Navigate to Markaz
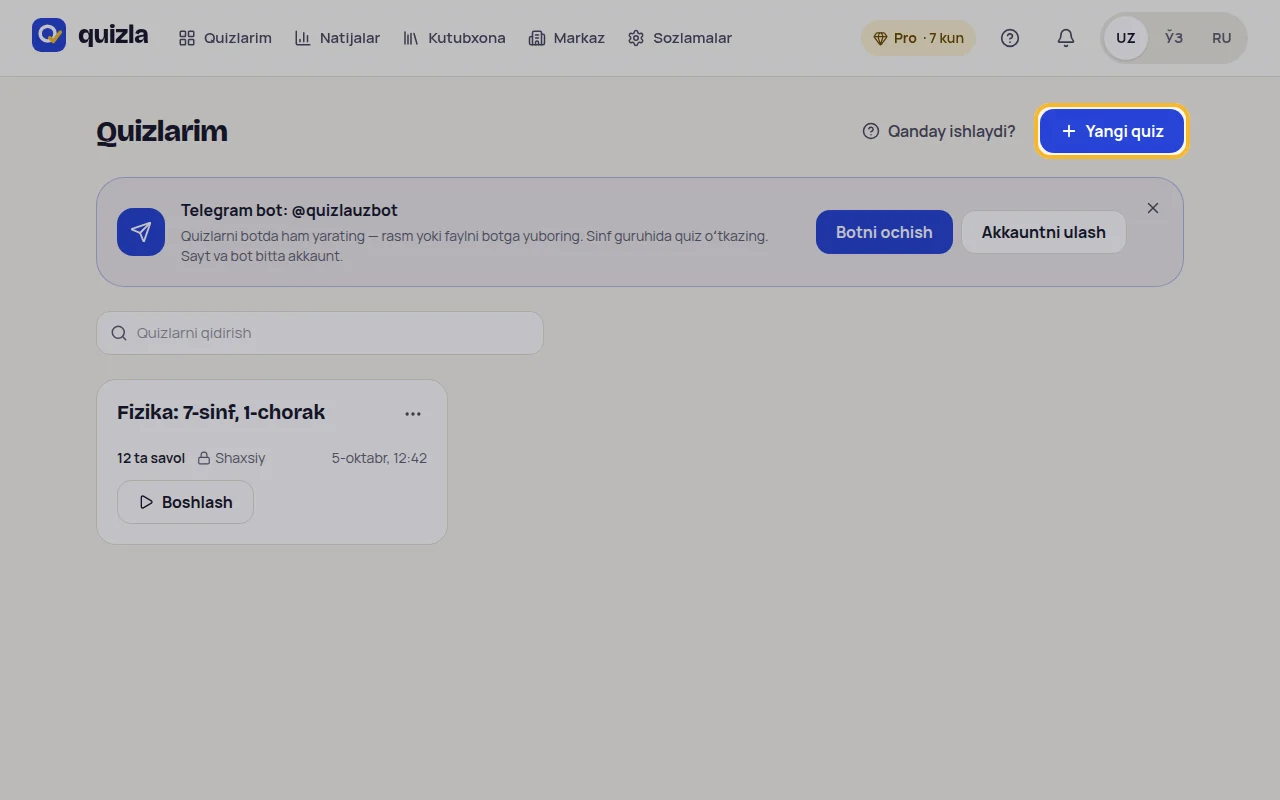The height and width of the screenshot is (800, 1280). [x=566, y=38]
